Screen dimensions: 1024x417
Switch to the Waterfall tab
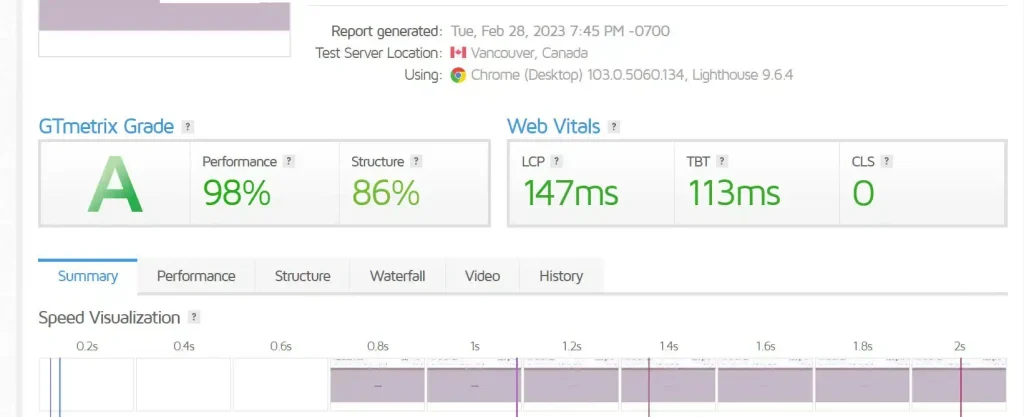click(x=397, y=276)
